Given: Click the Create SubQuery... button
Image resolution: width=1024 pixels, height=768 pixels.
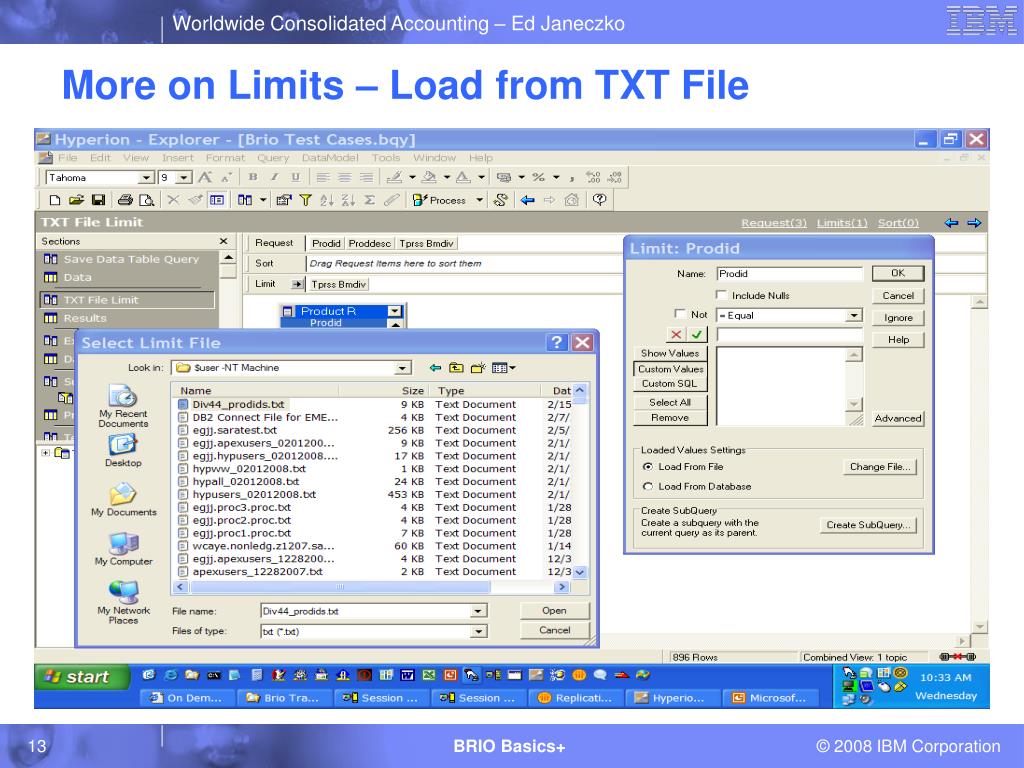Looking at the screenshot, I should (x=868, y=524).
